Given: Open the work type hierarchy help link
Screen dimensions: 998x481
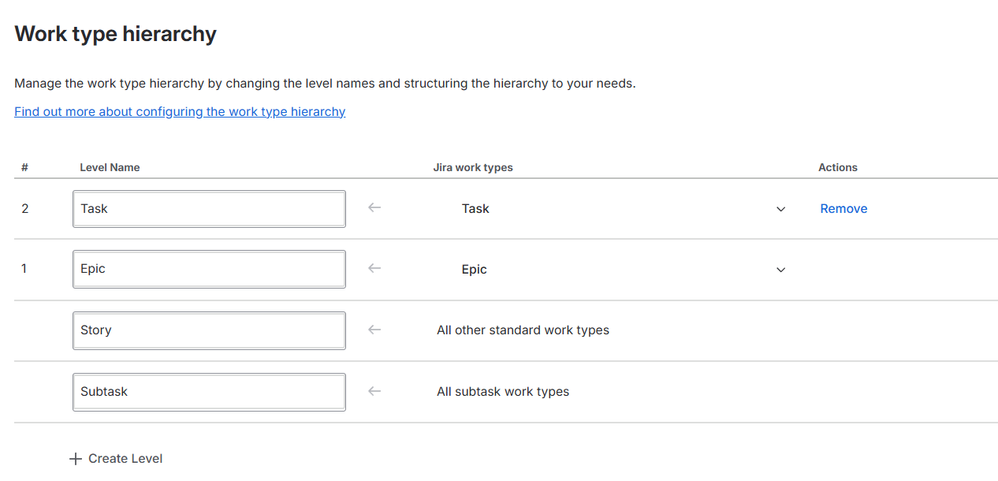Looking at the screenshot, I should point(180,112).
